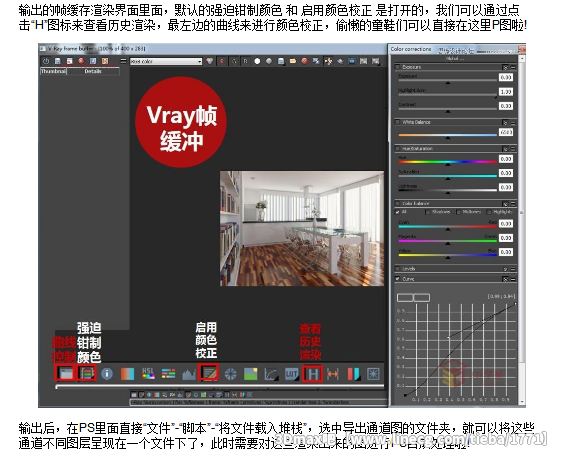
Task: Click large orange-blue gradient white balance icon
Action: coord(127,374)
